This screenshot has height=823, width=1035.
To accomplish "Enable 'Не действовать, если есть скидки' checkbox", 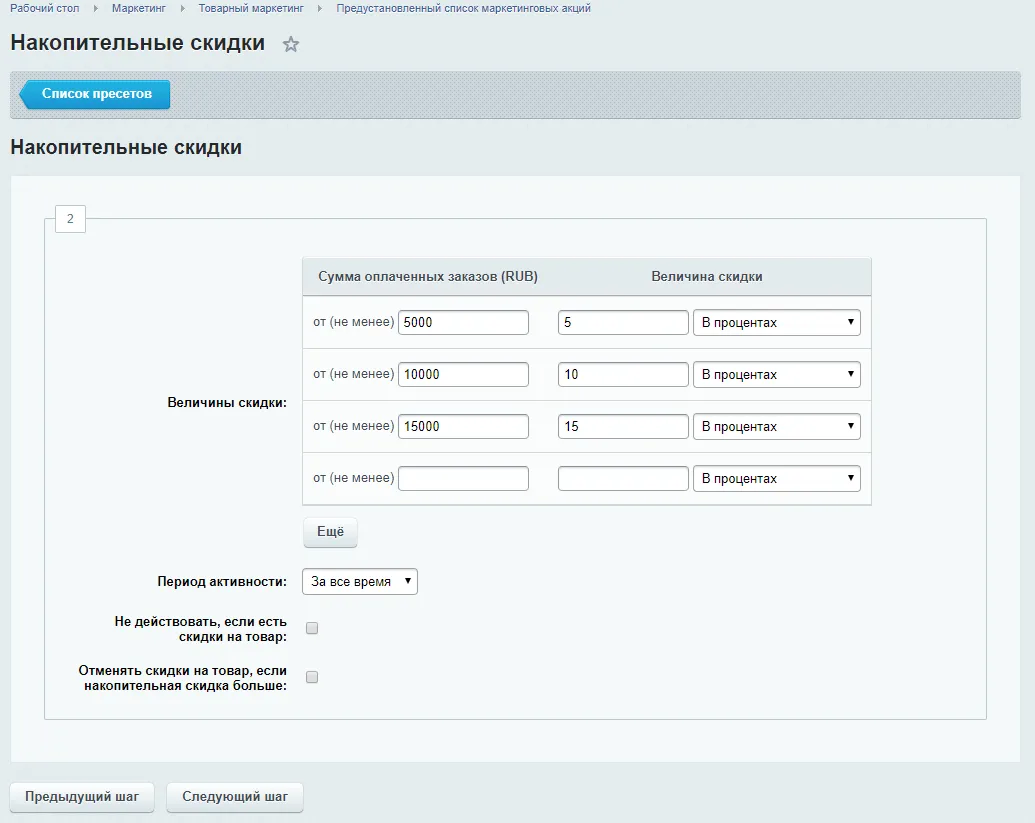I will pyautogui.click(x=312, y=629).
